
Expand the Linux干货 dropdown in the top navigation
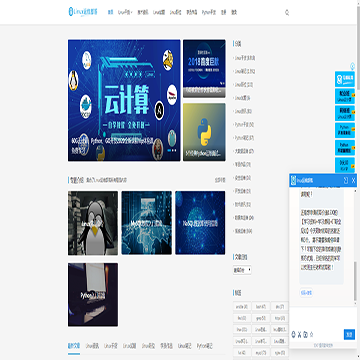(125, 12)
